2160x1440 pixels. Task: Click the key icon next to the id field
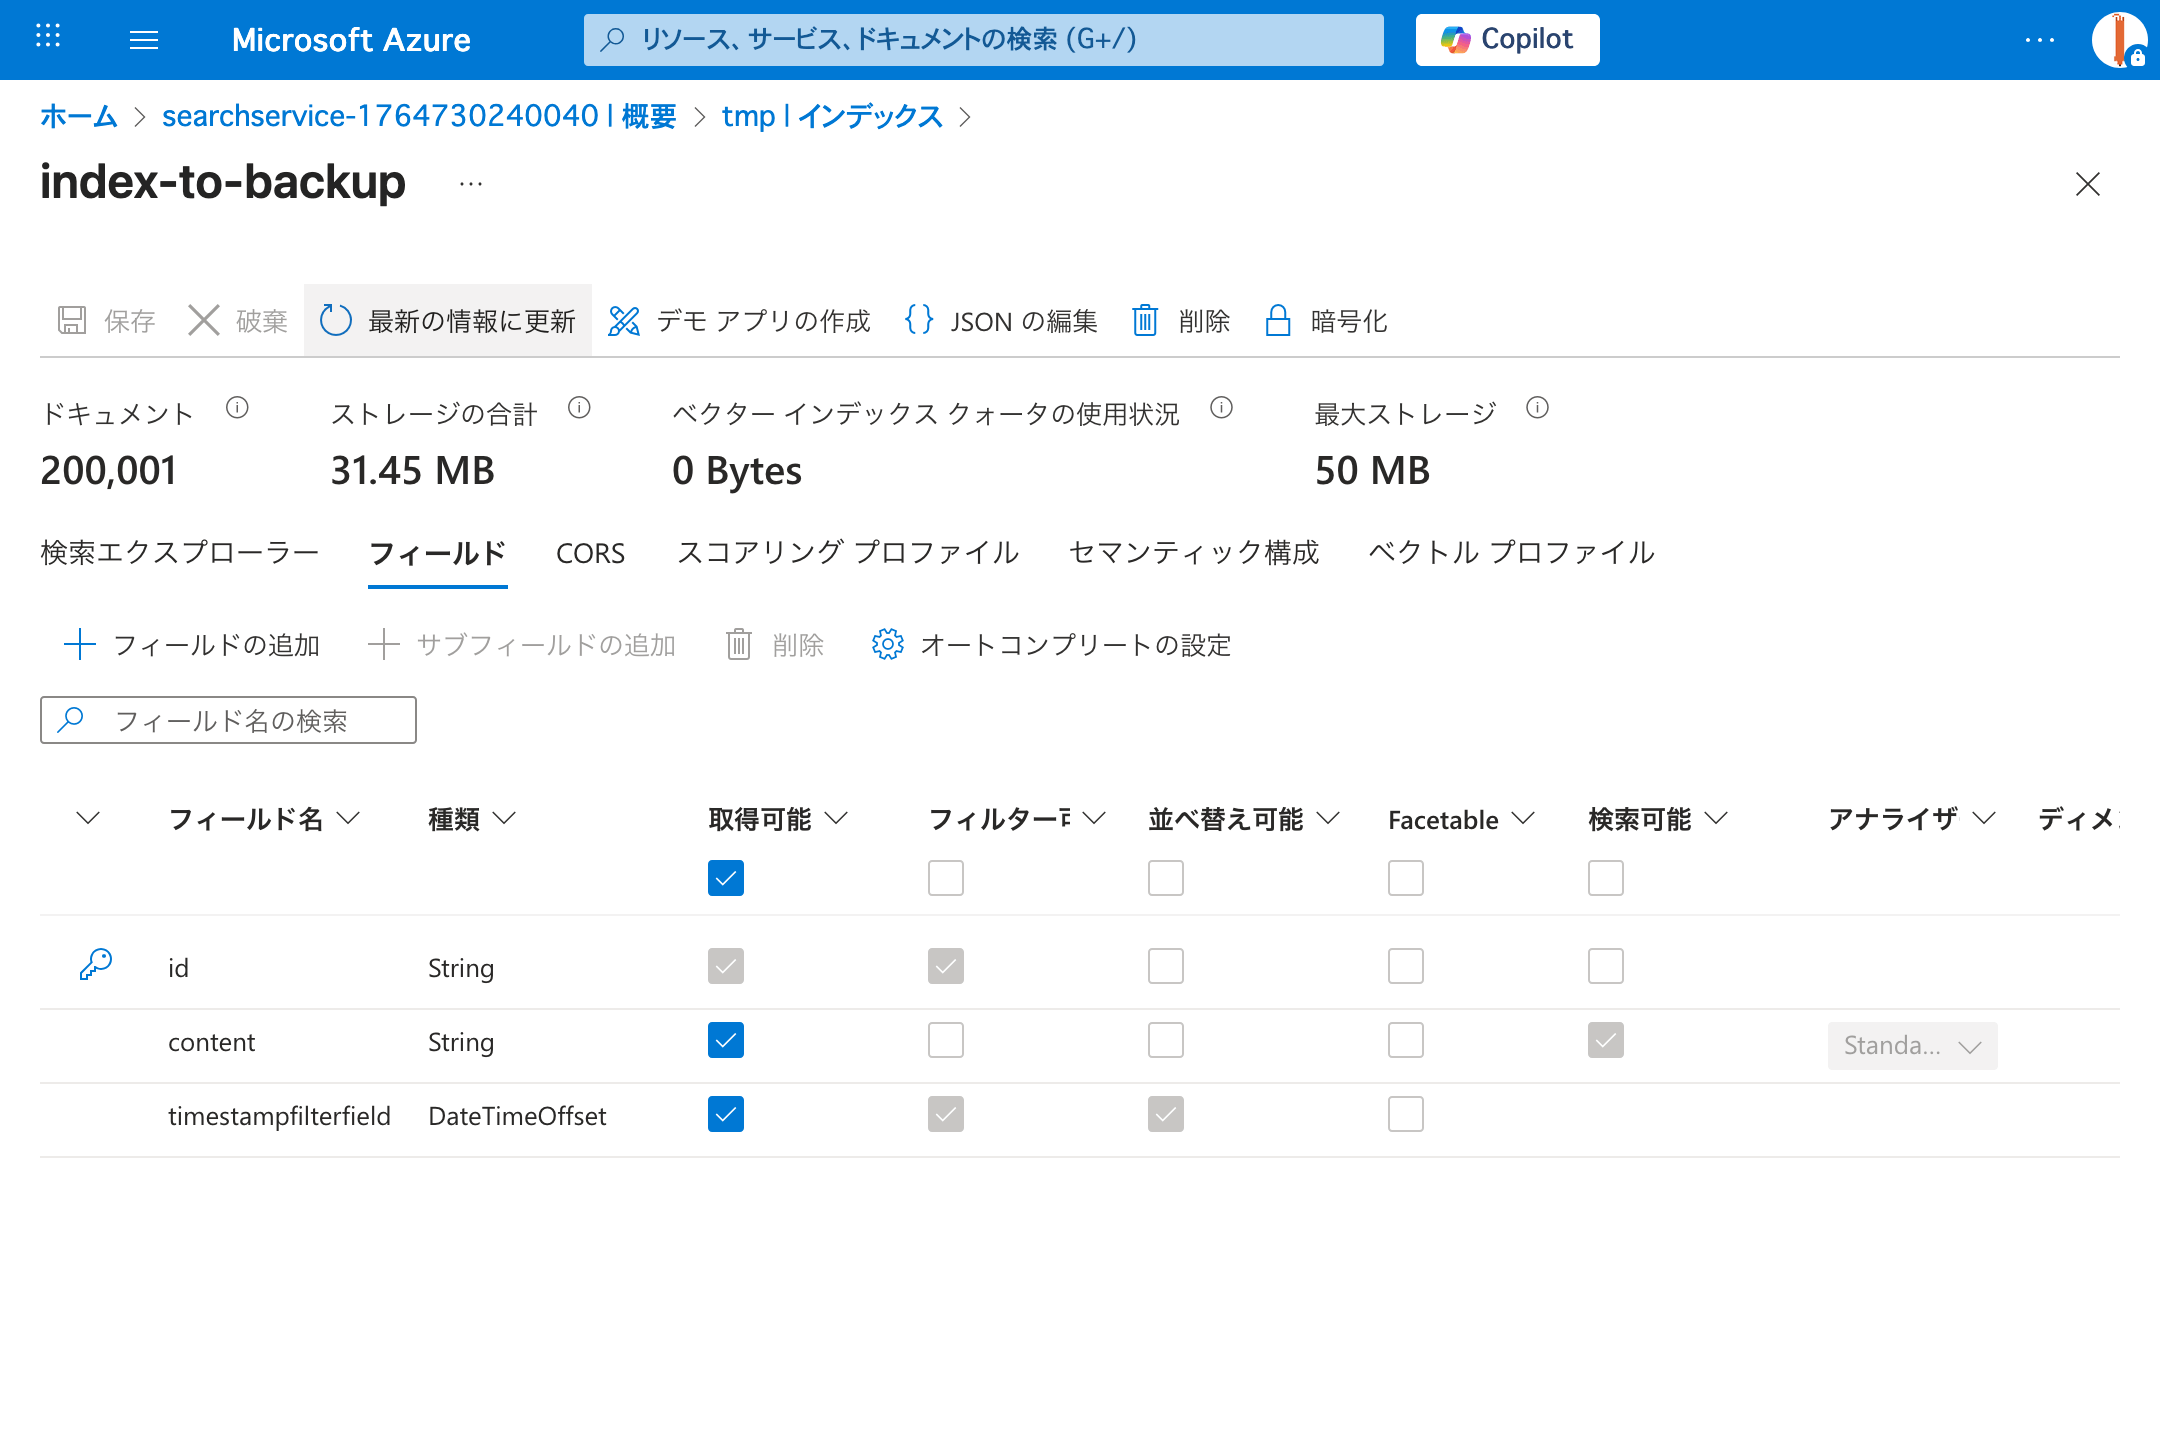point(95,963)
